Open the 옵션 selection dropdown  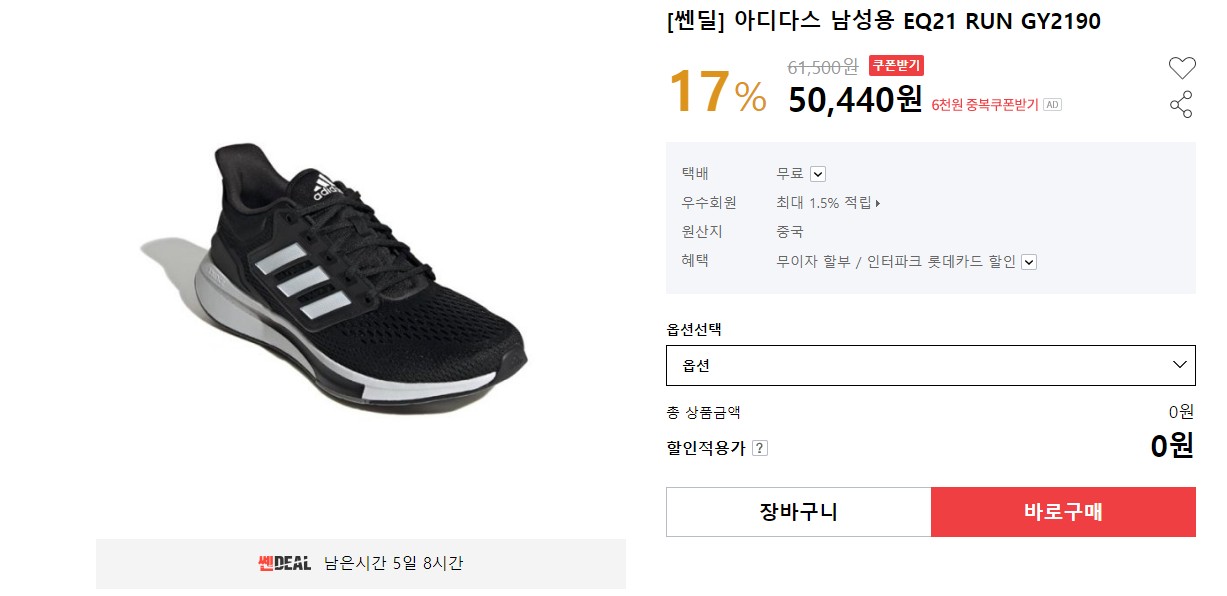[930, 365]
